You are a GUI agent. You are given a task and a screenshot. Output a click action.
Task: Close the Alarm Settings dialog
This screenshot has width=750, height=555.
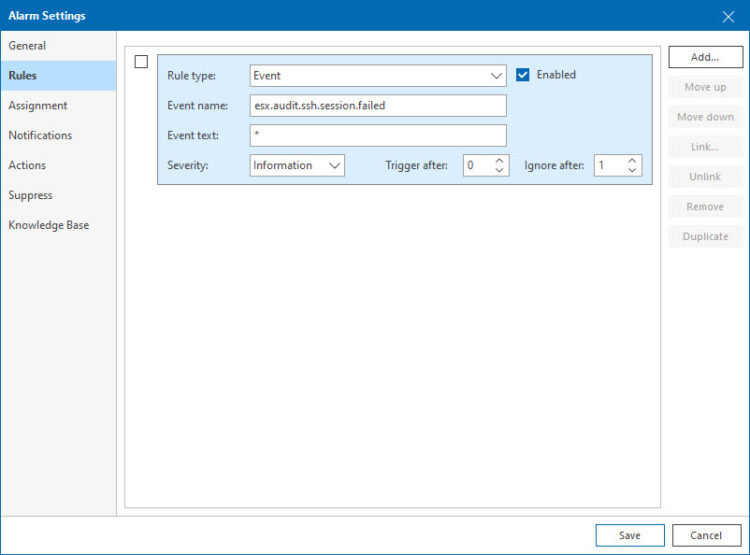click(728, 16)
